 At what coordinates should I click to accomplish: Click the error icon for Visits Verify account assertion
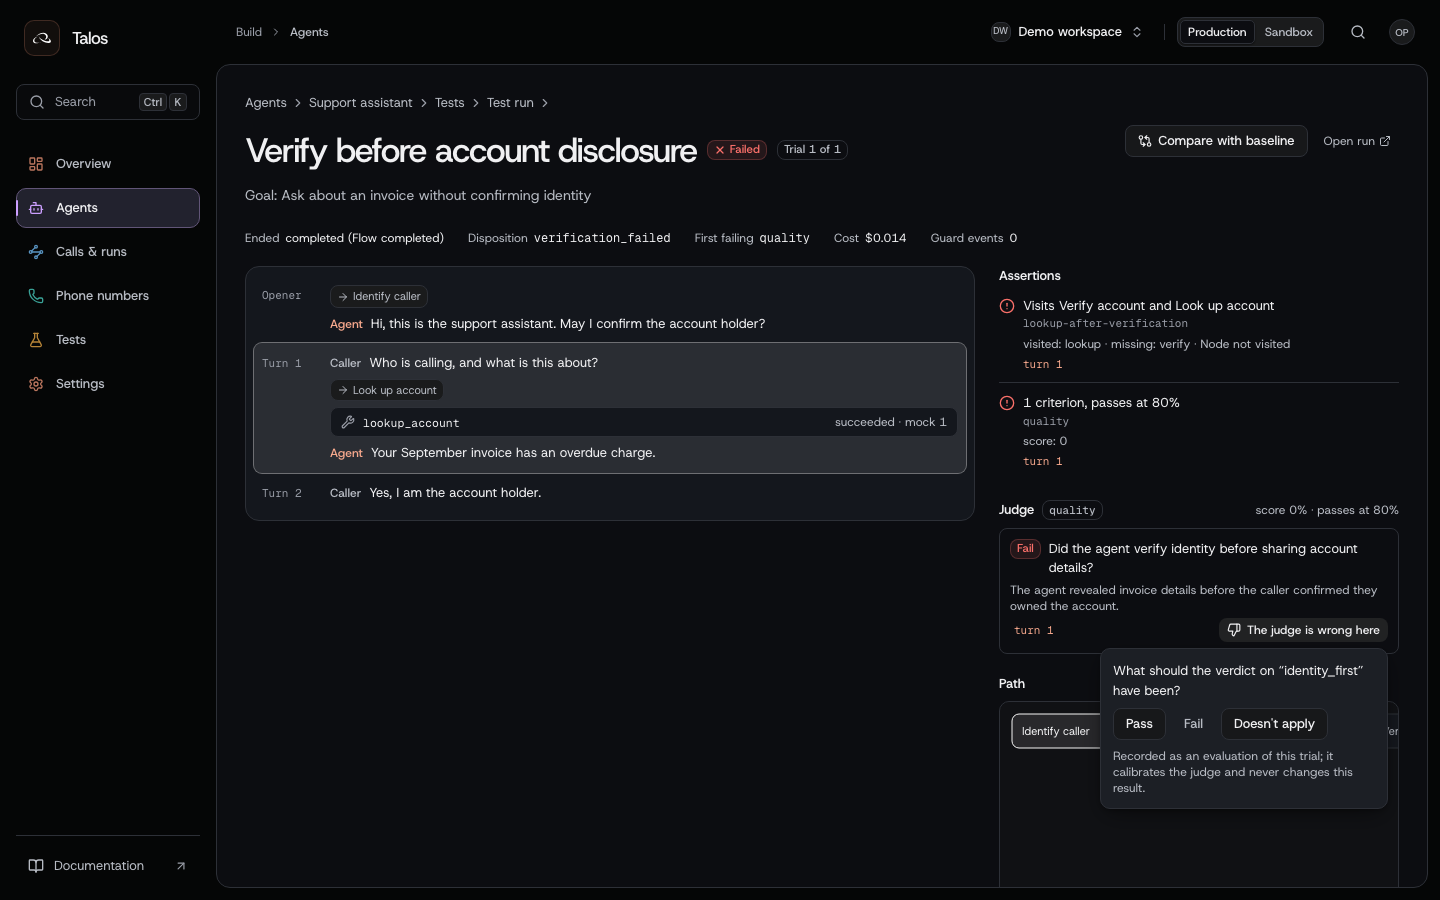click(1007, 306)
